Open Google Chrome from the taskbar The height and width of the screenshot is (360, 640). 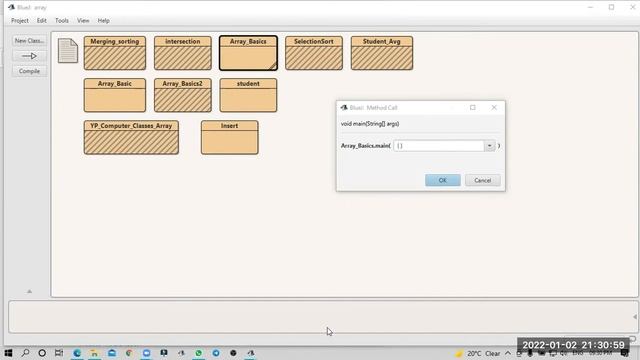pyautogui.click(x=129, y=353)
